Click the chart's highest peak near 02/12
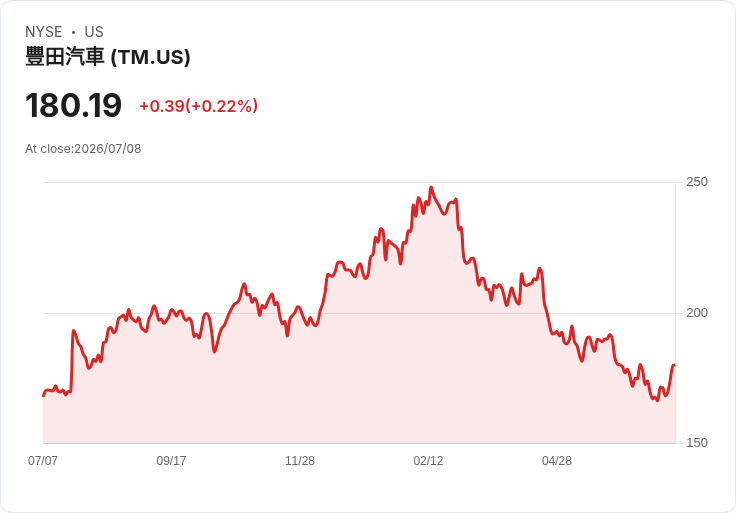This screenshot has height=513, width=736. click(431, 188)
